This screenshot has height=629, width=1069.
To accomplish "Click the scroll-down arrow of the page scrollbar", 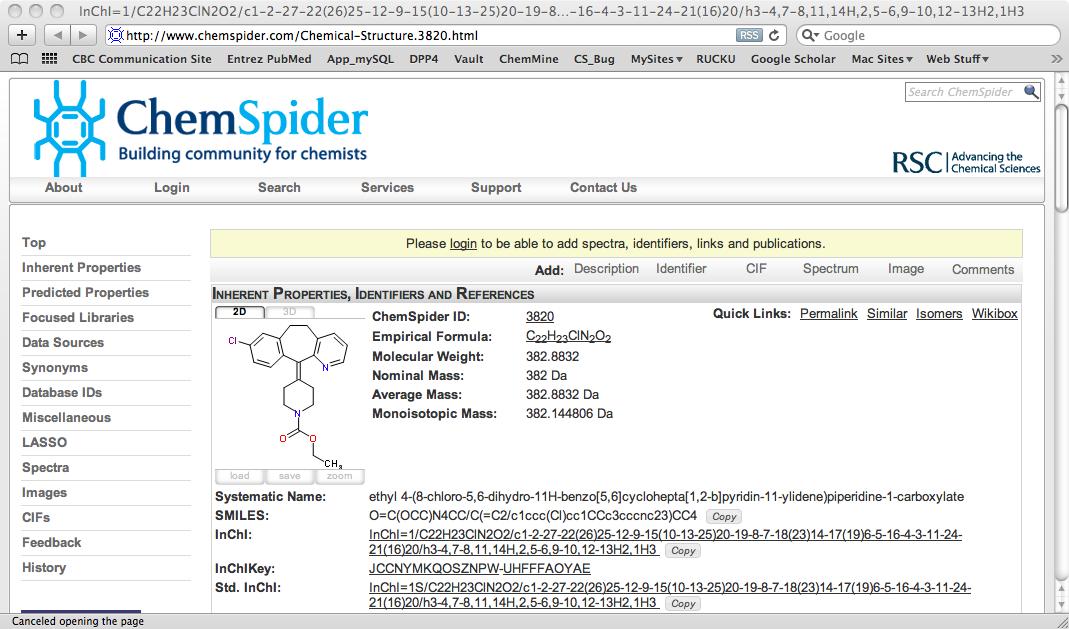I will tap(1062, 604).
